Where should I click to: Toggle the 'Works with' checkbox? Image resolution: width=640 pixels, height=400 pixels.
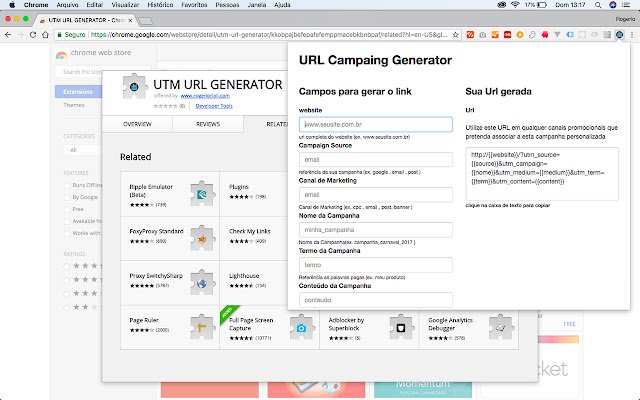click(67, 233)
